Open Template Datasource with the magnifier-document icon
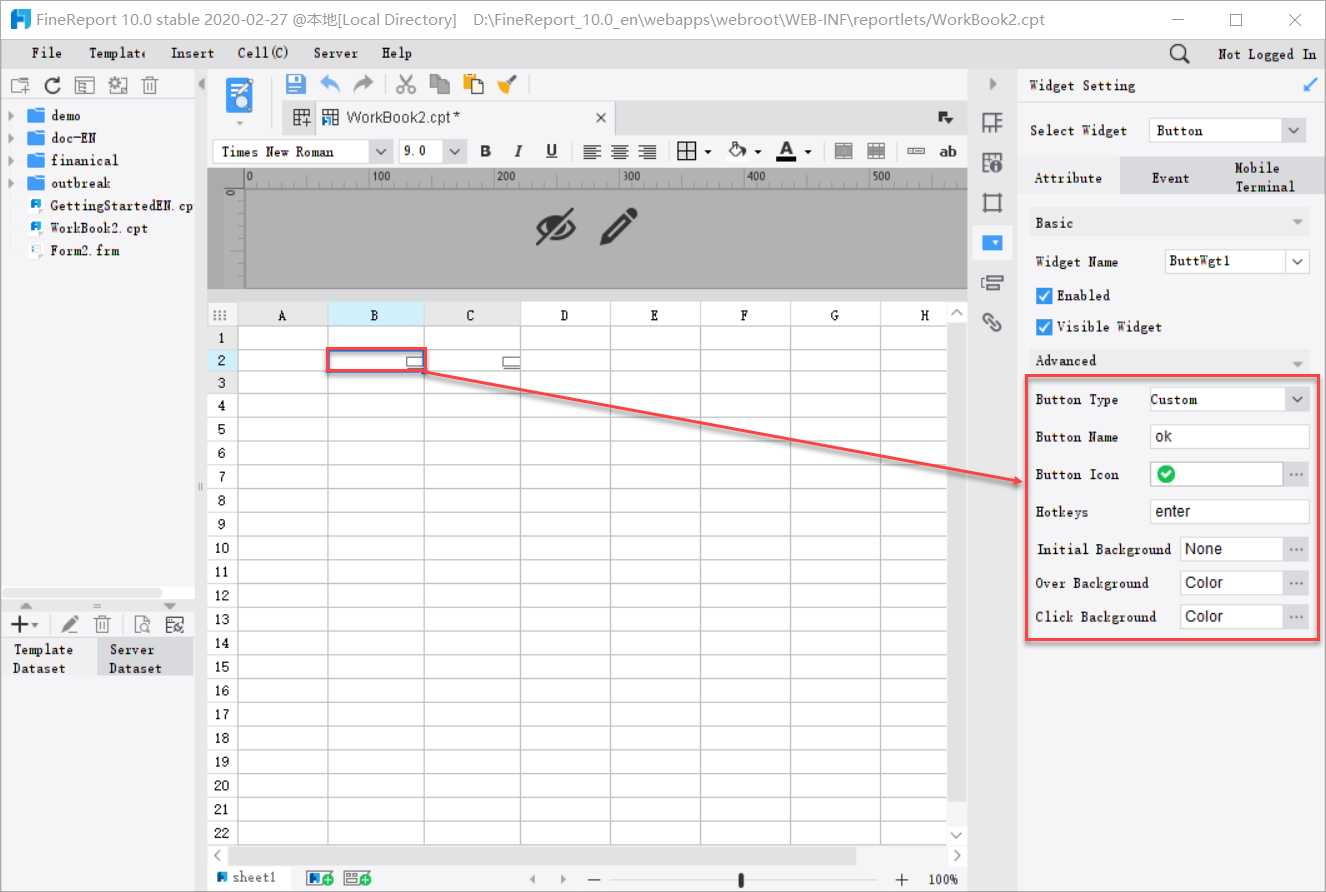This screenshot has height=892, width=1326. coord(141,623)
